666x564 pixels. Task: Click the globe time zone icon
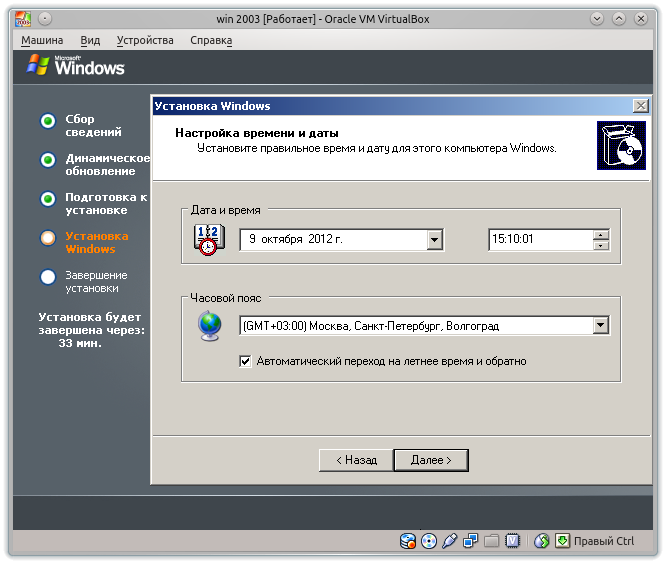pos(209,326)
